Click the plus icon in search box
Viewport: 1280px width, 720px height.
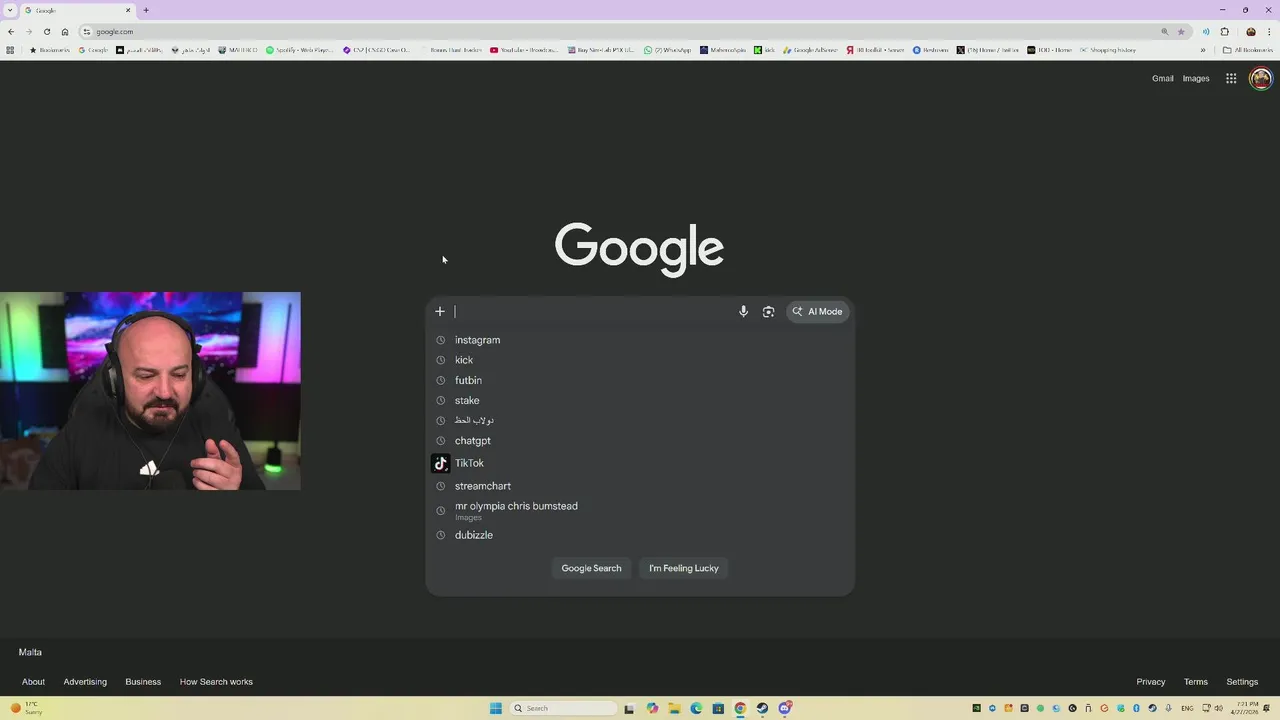[439, 311]
